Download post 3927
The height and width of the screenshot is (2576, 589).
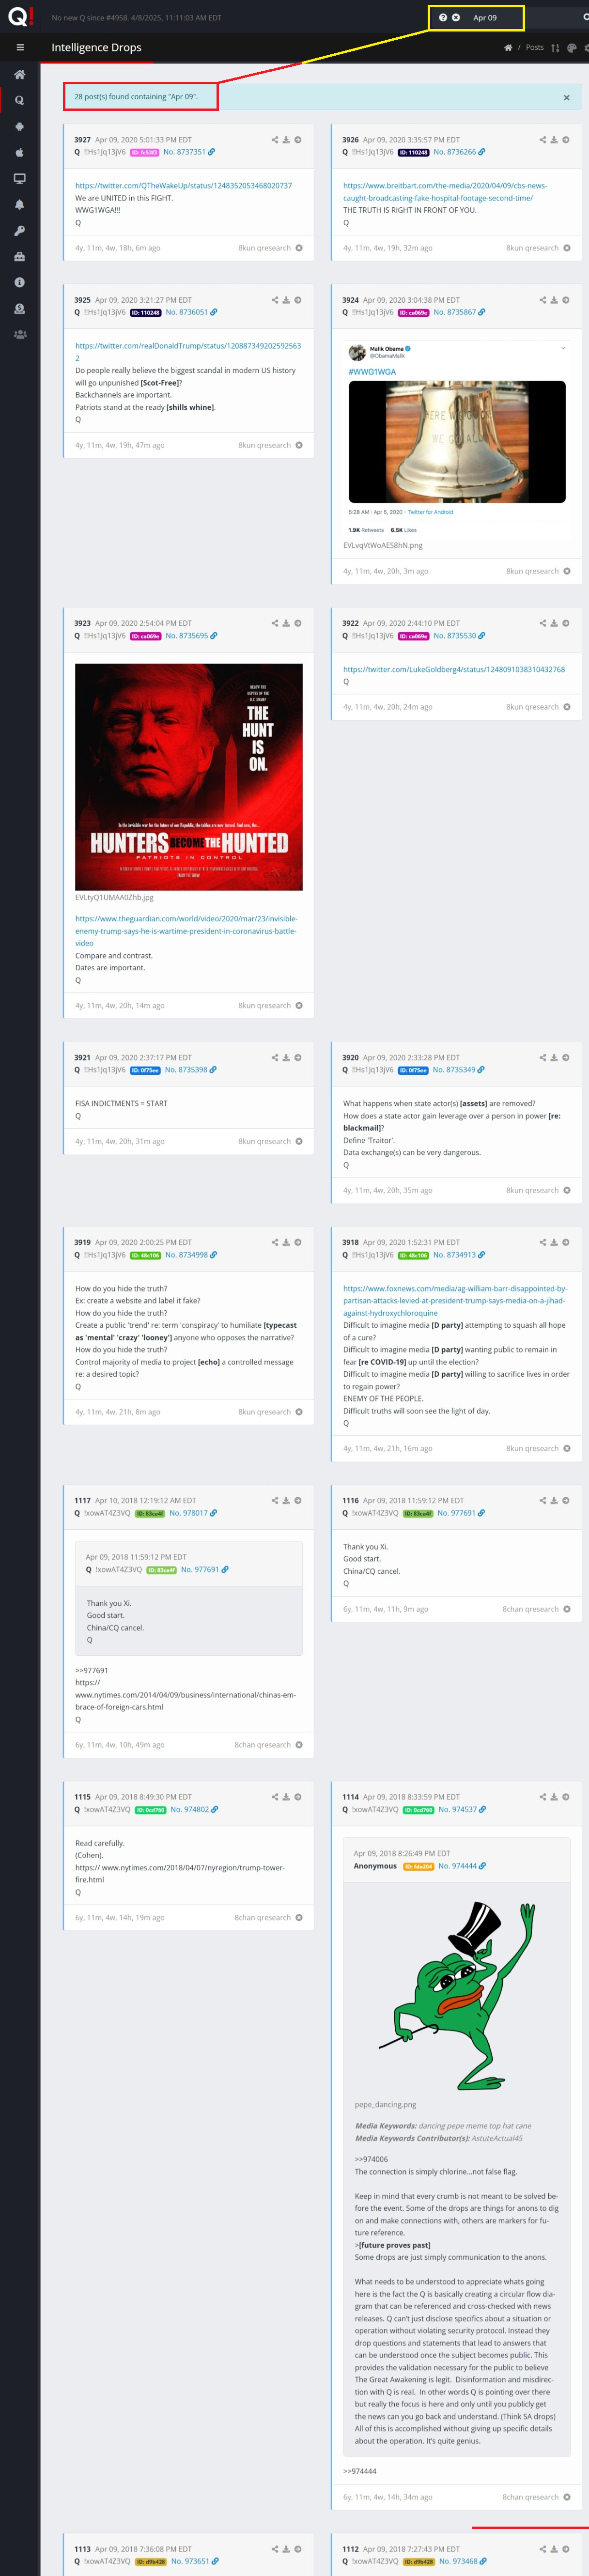286,140
